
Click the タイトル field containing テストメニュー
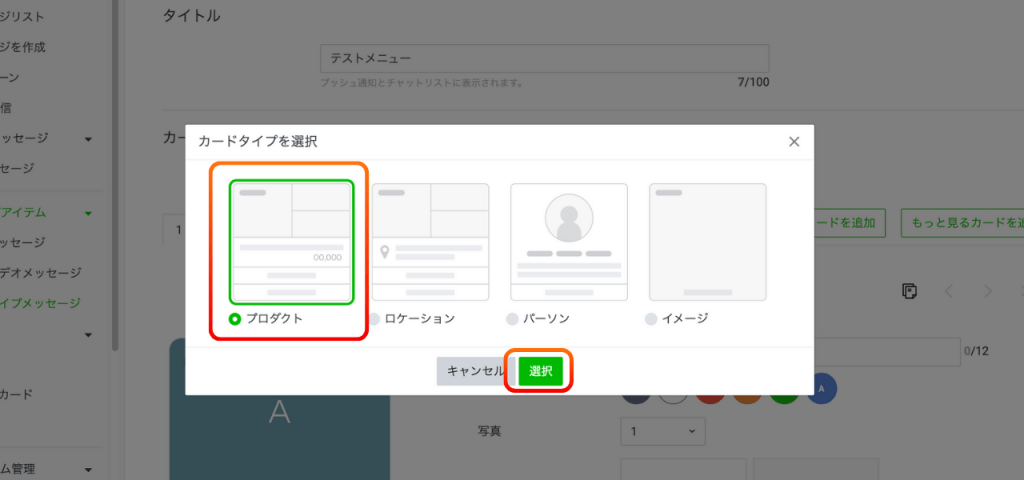pyautogui.click(x=545, y=59)
